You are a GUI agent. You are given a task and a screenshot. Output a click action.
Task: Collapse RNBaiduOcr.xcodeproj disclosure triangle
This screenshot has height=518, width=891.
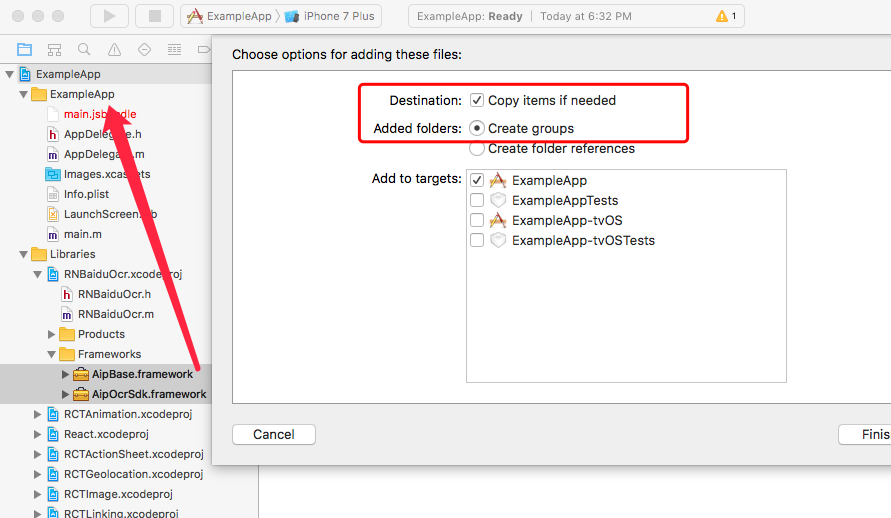(x=38, y=274)
